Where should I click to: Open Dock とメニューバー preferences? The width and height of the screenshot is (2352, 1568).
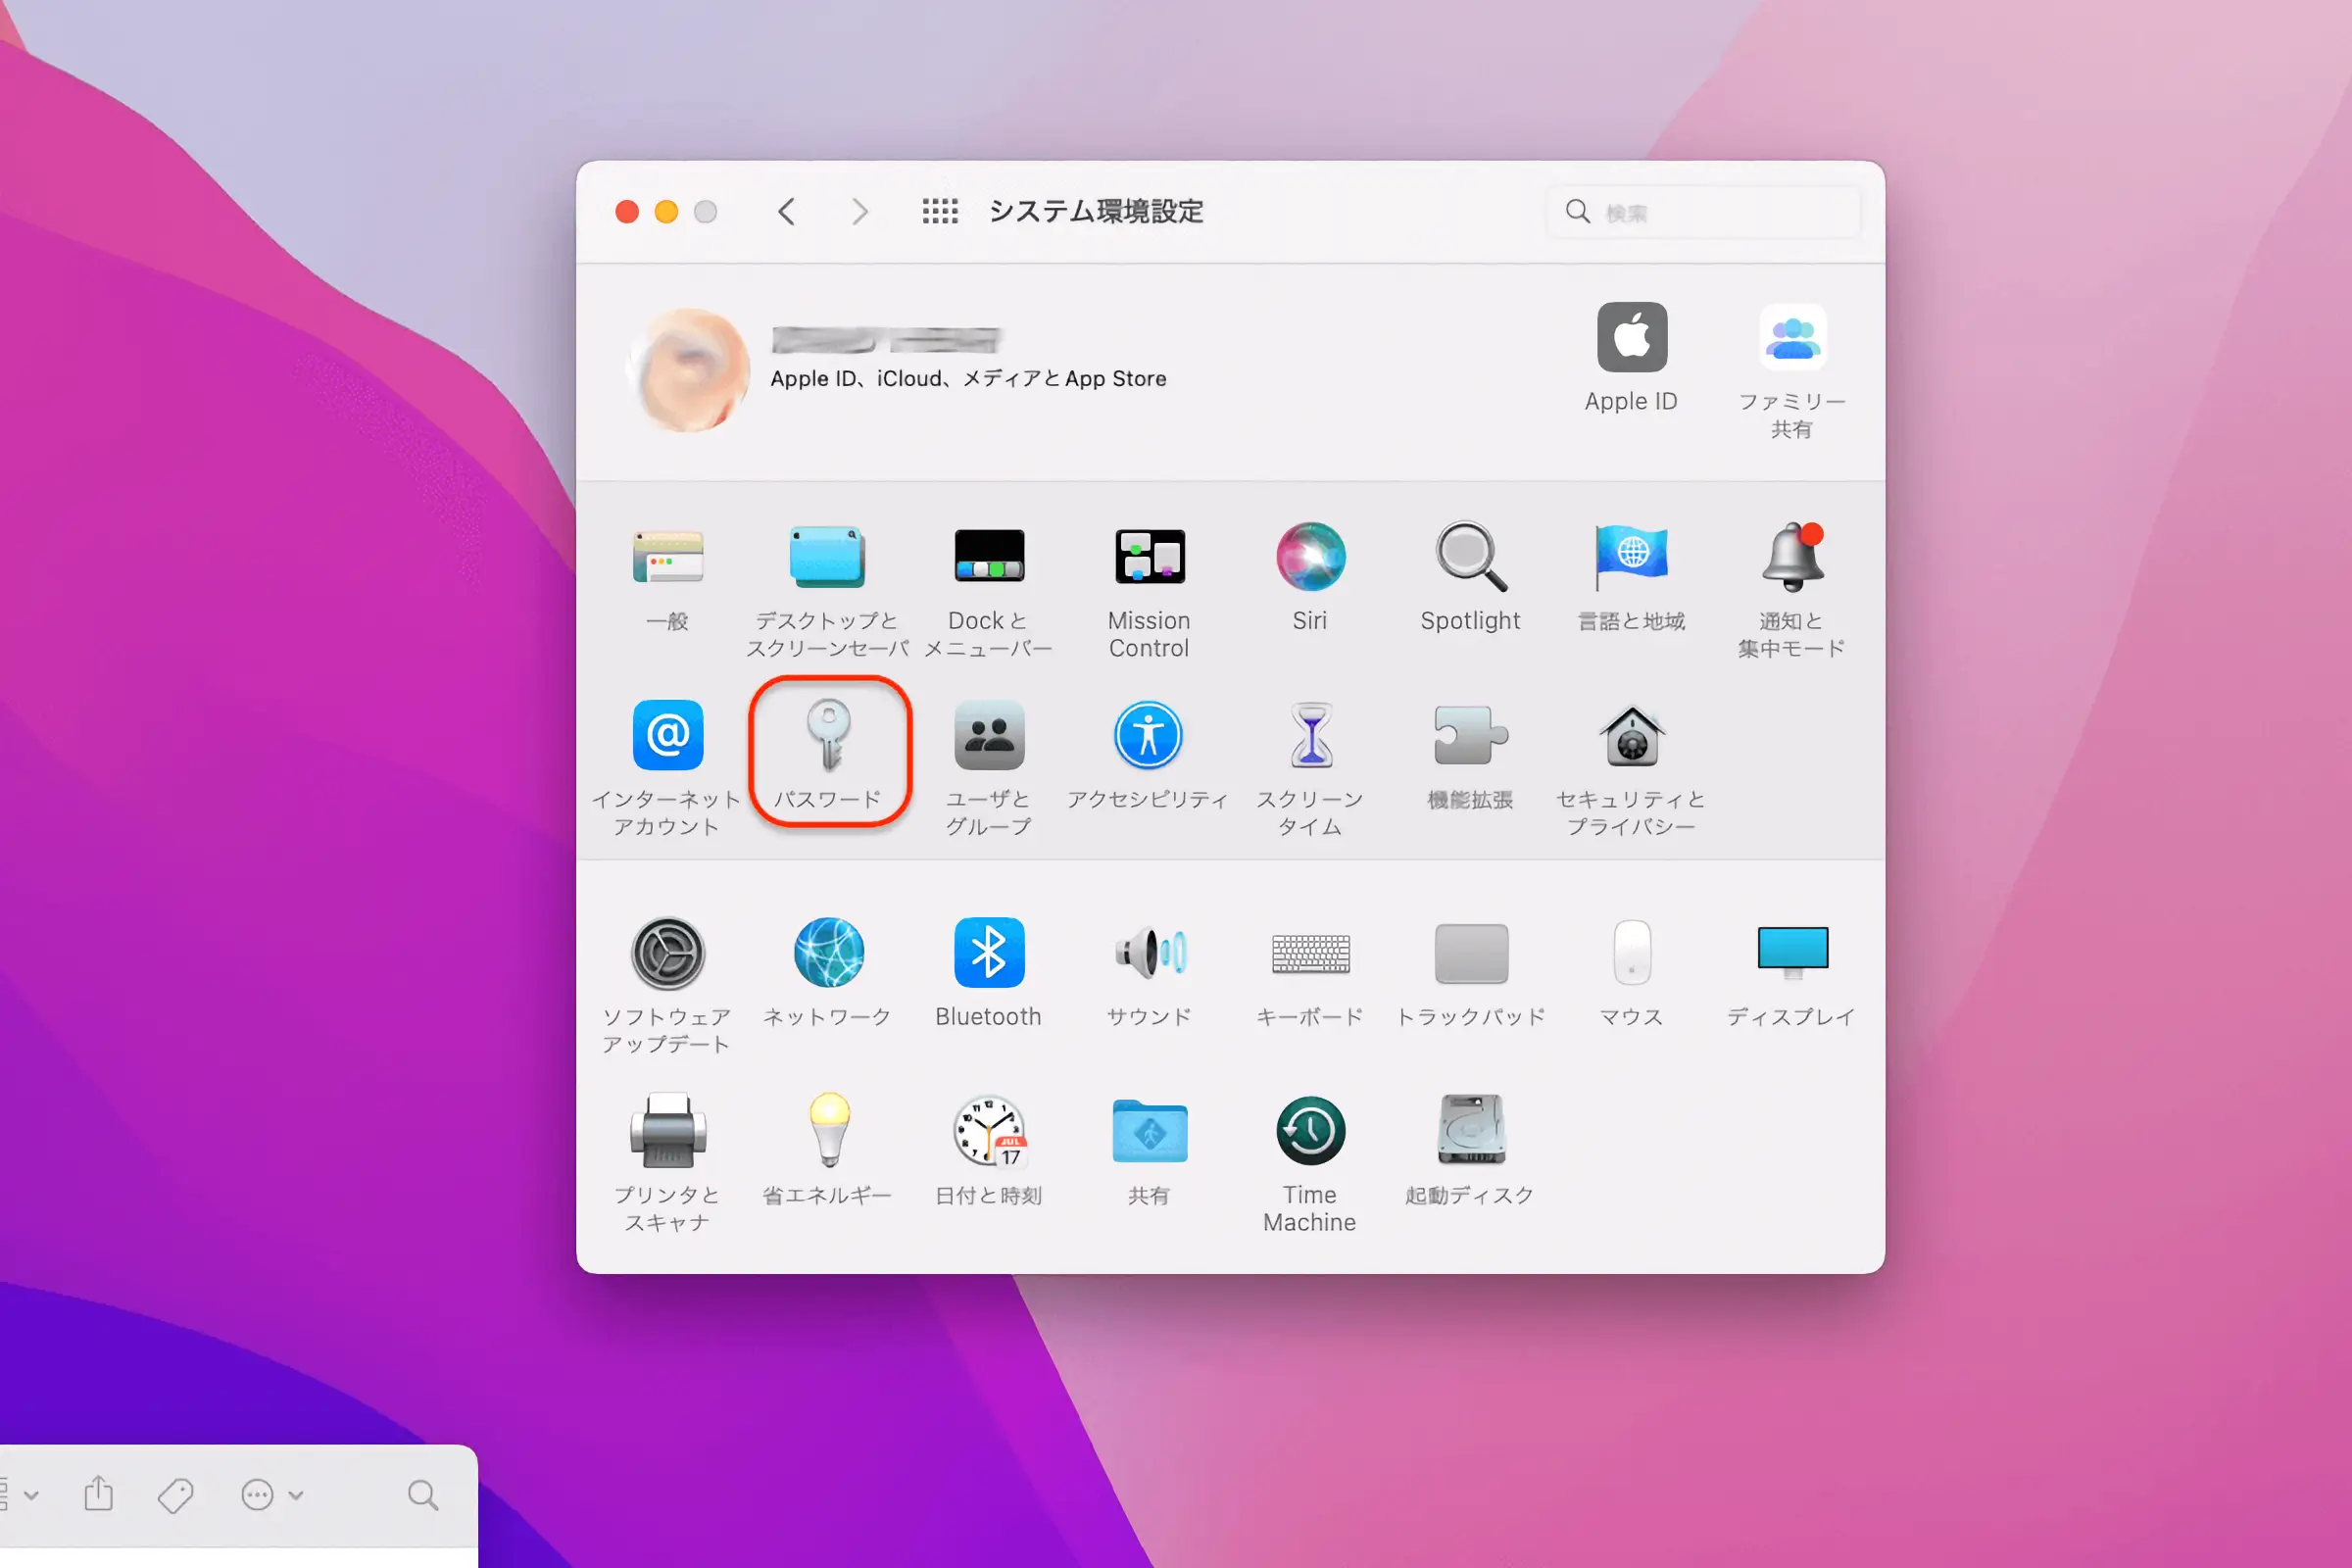[x=988, y=556]
